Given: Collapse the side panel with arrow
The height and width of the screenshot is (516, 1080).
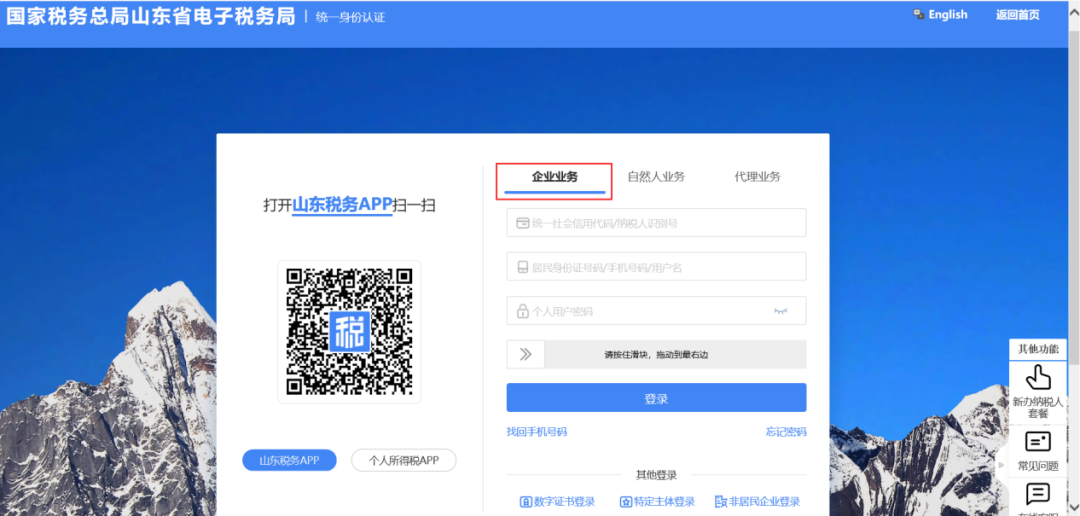Looking at the screenshot, I should click(1001, 465).
